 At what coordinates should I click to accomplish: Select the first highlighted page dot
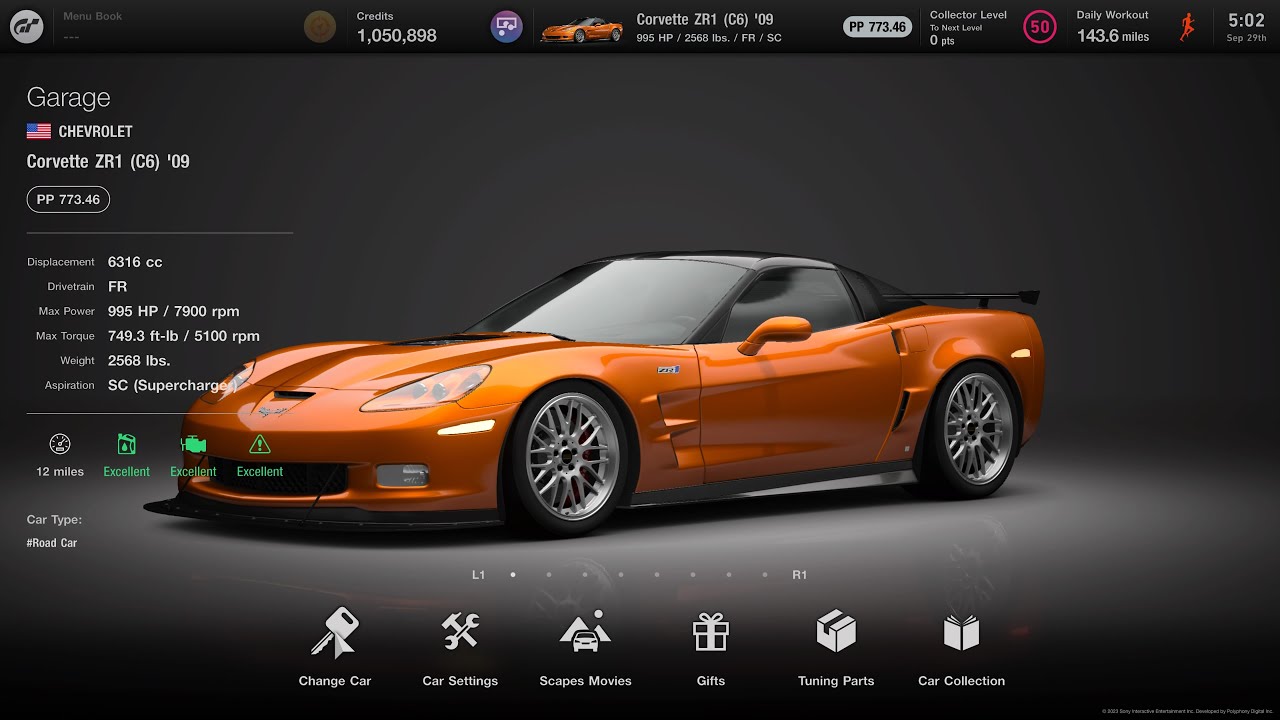pos(513,575)
